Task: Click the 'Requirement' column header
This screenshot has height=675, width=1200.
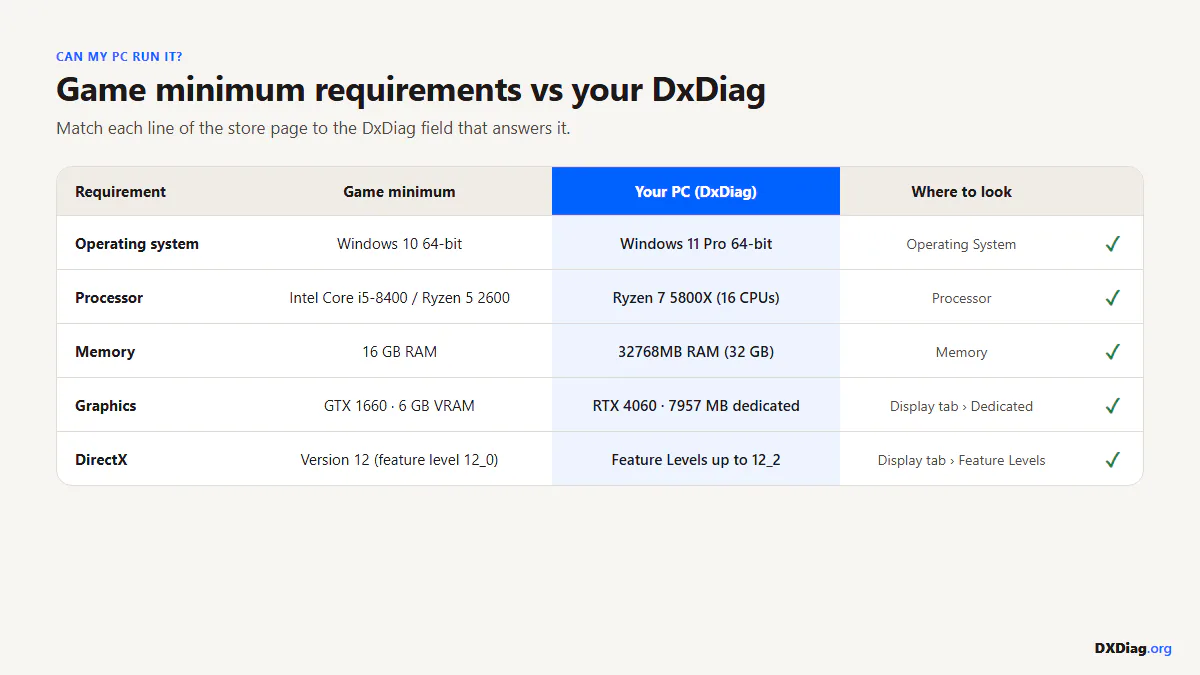Action: 121,191
